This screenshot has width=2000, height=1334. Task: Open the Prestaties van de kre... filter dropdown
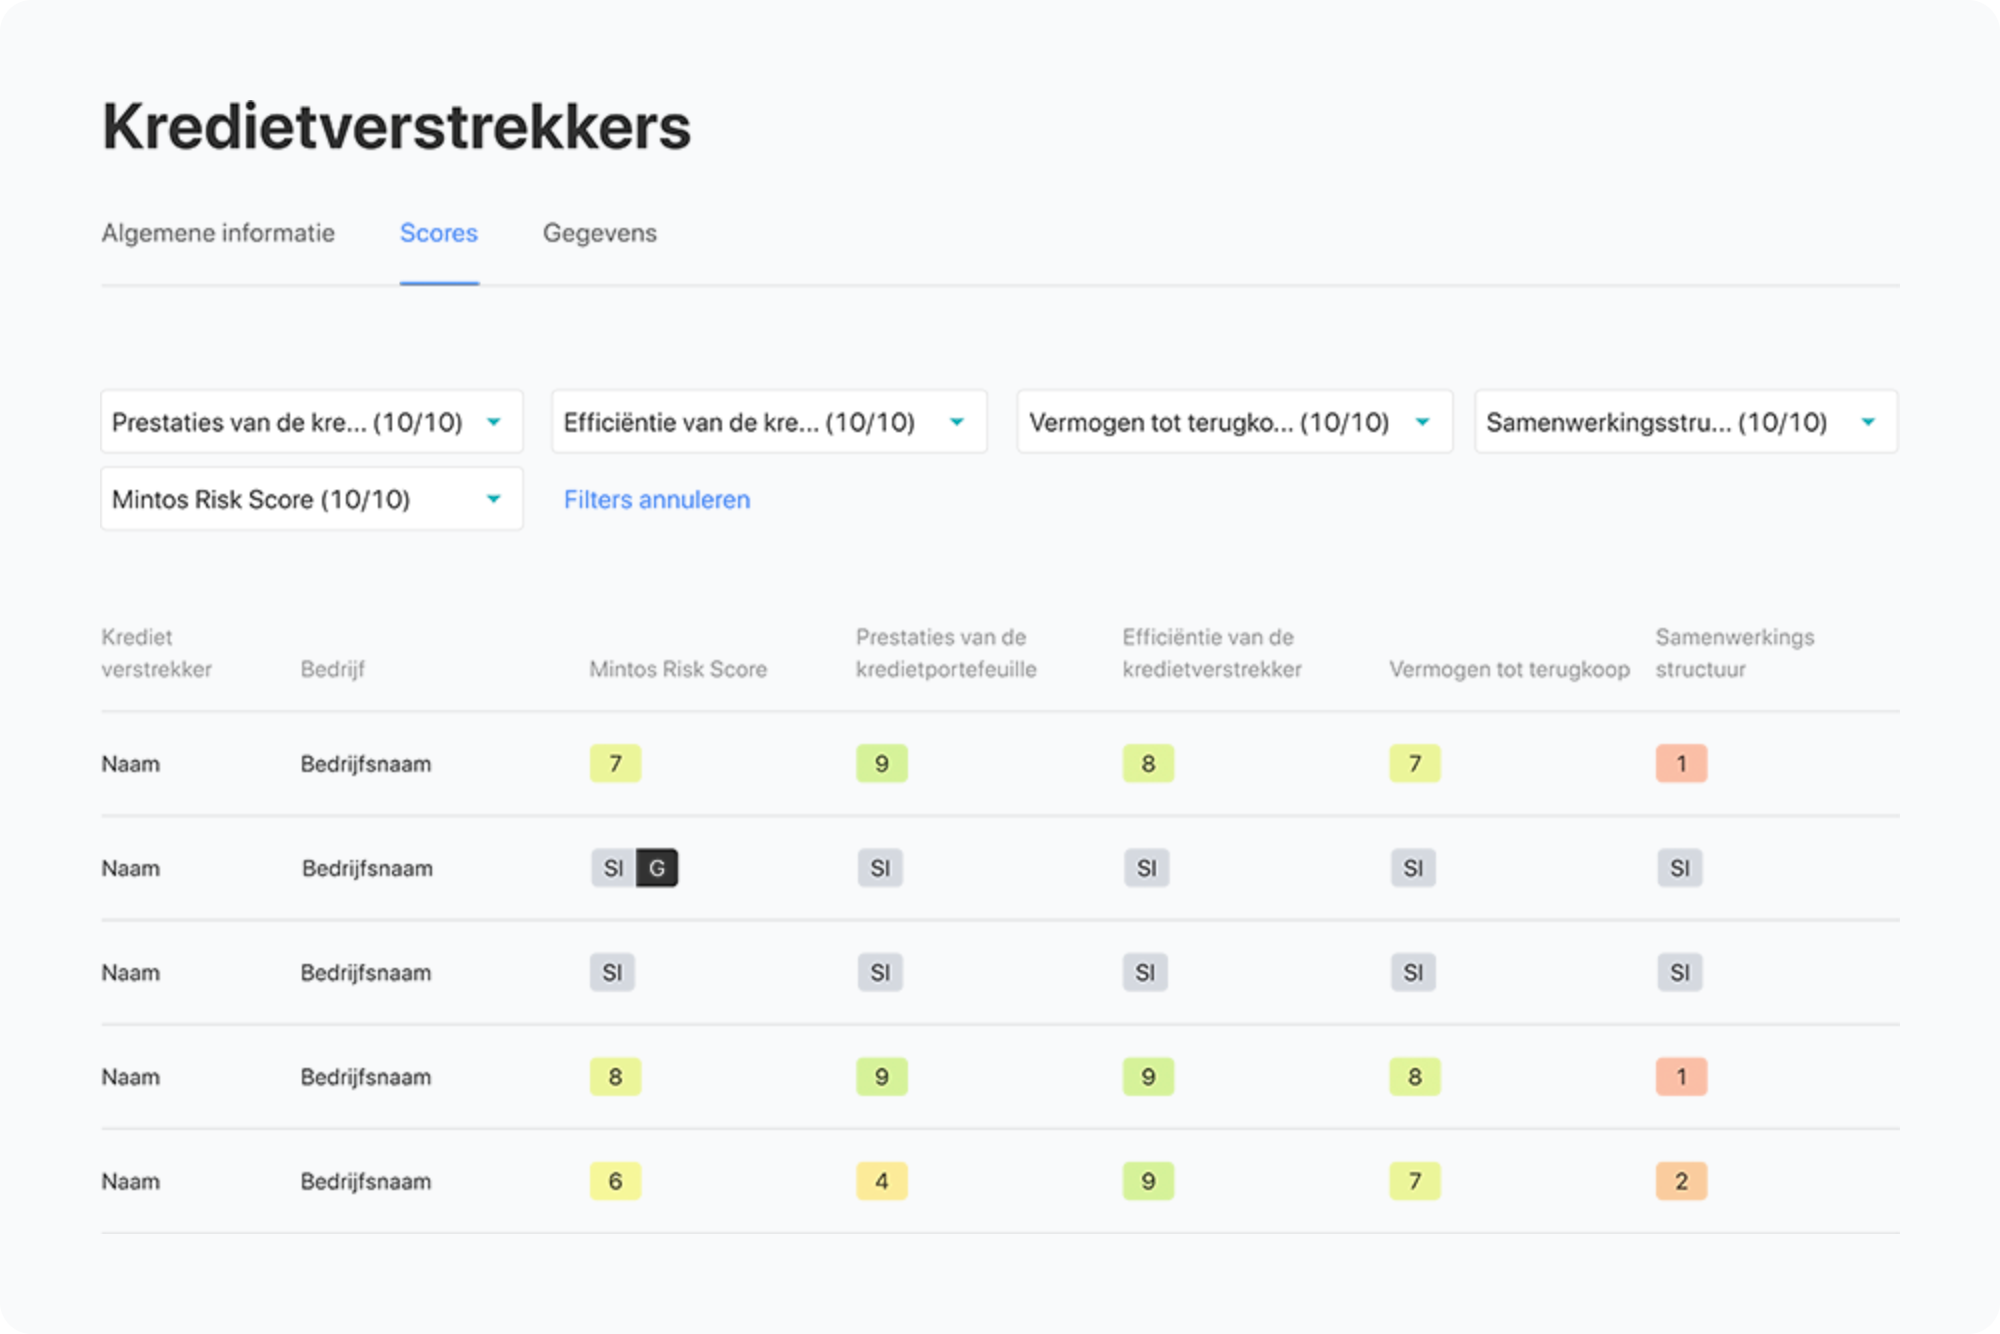pos(312,422)
